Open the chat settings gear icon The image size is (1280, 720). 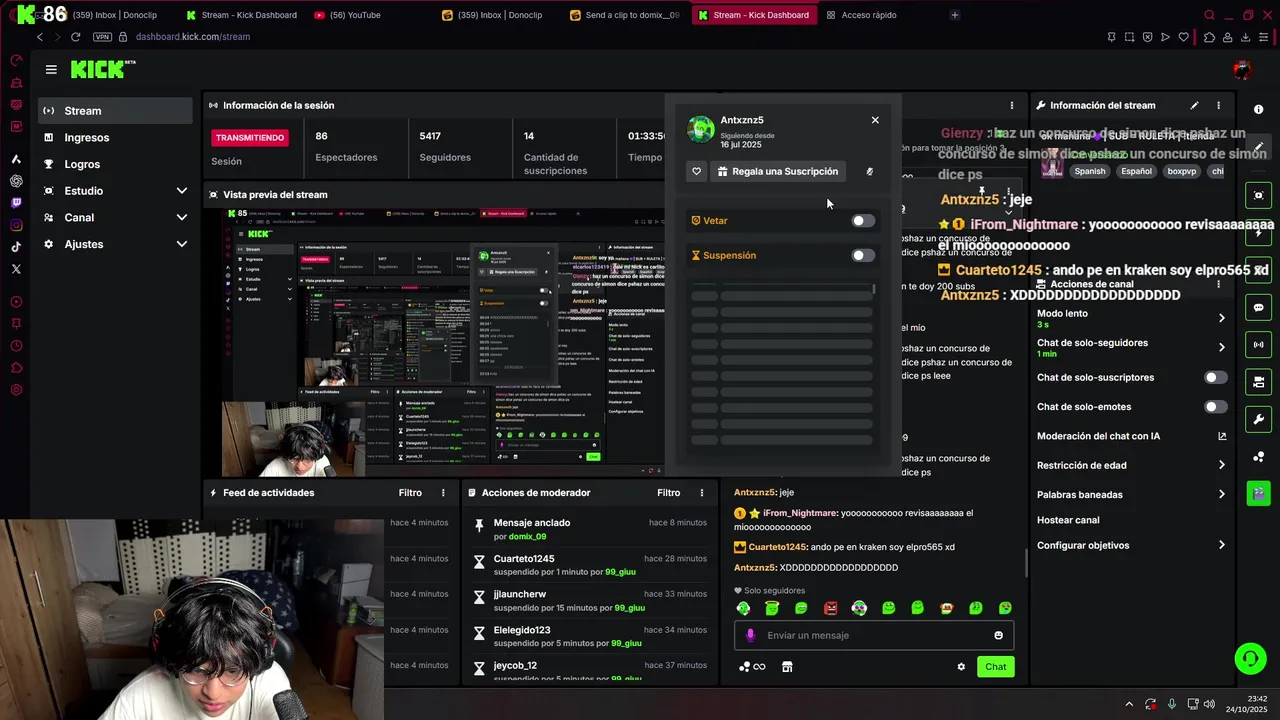pyautogui.click(x=961, y=667)
